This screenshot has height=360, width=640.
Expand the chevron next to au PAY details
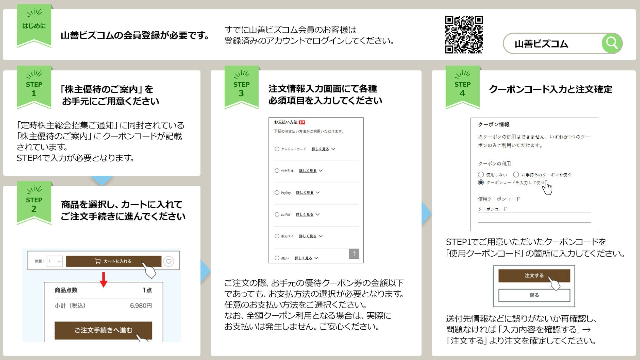click(x=318, y=214)
